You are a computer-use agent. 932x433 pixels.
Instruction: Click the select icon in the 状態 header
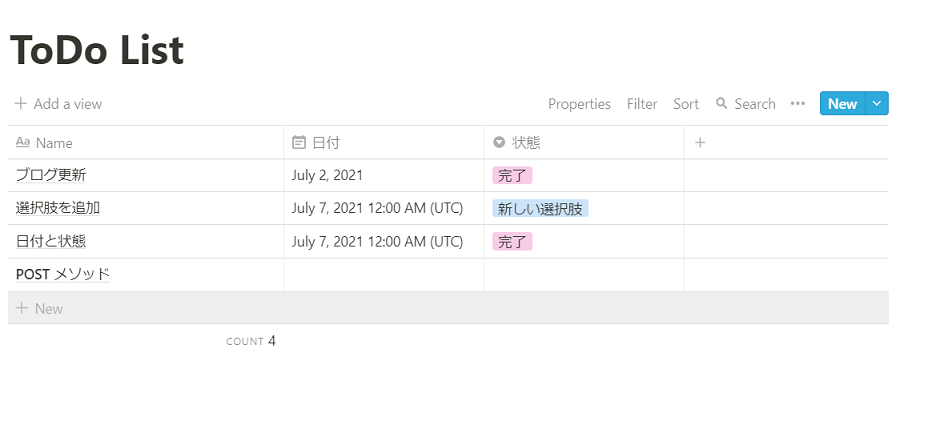point(498,143)
